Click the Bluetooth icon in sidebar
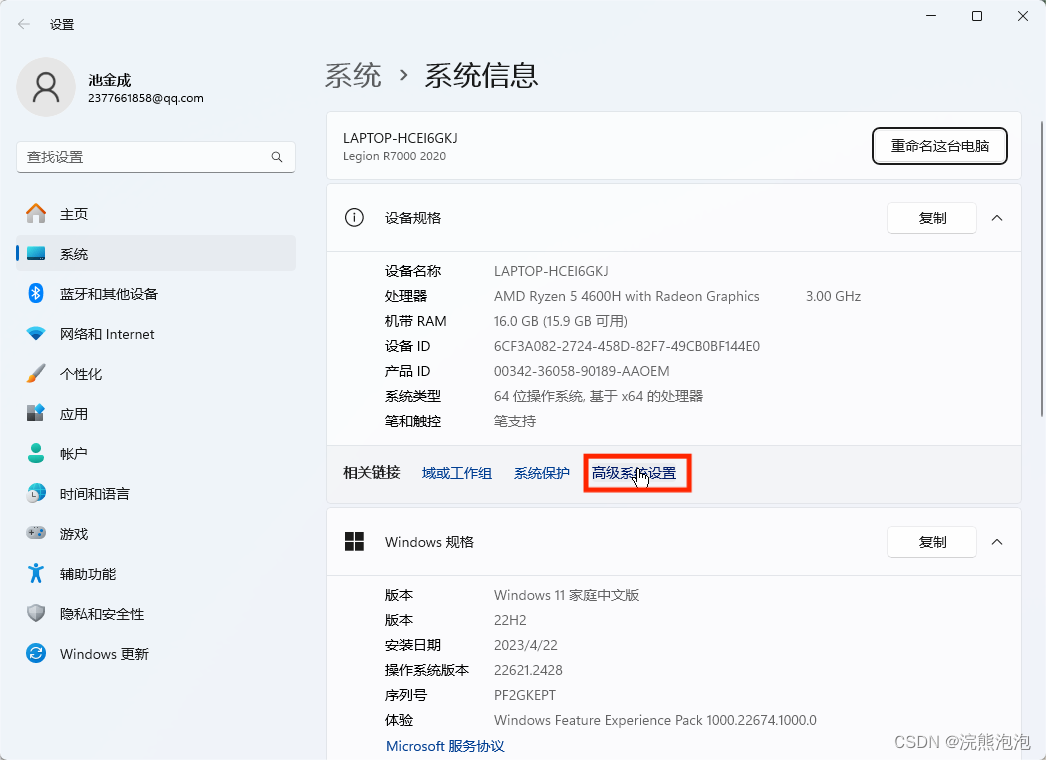 coord(36,294)
